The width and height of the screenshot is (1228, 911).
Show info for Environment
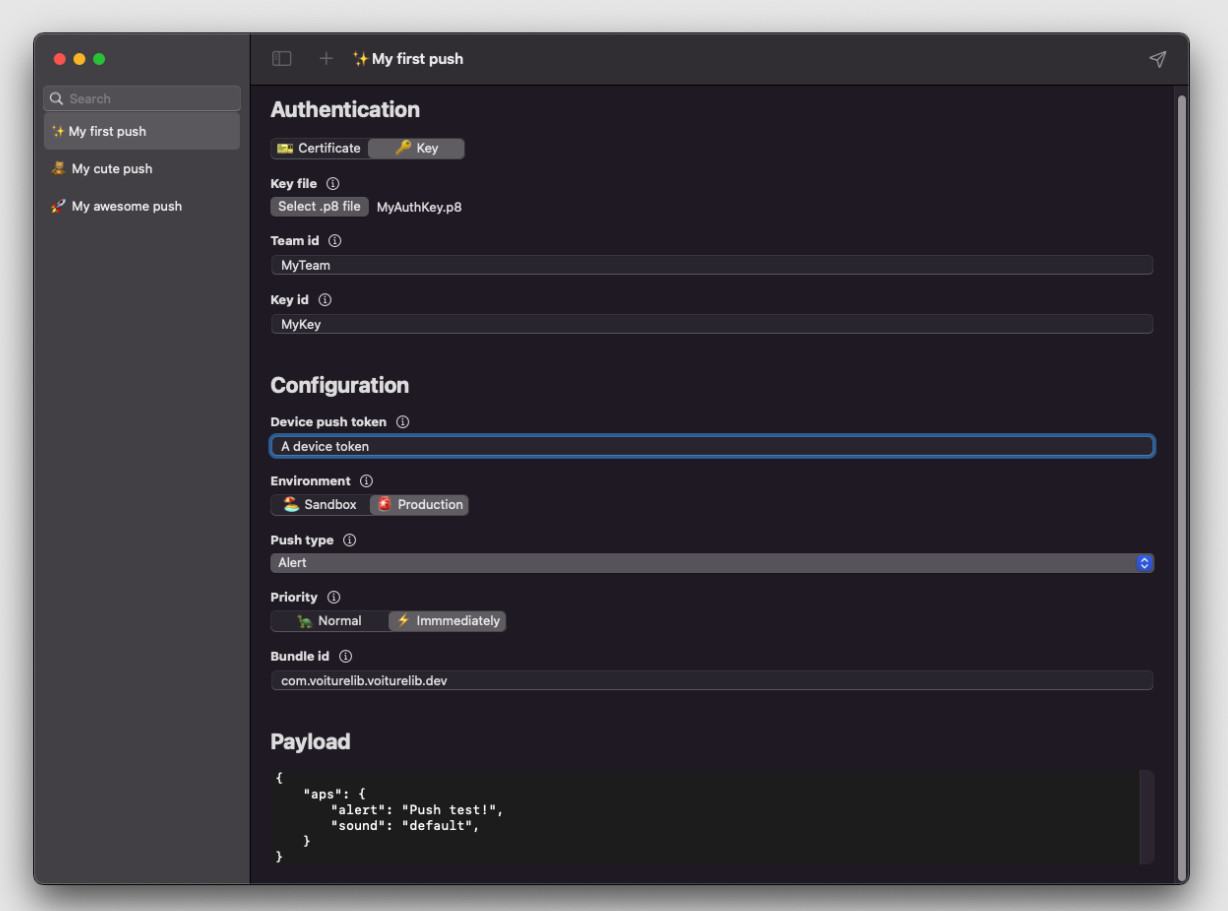(x=367, y=481)
